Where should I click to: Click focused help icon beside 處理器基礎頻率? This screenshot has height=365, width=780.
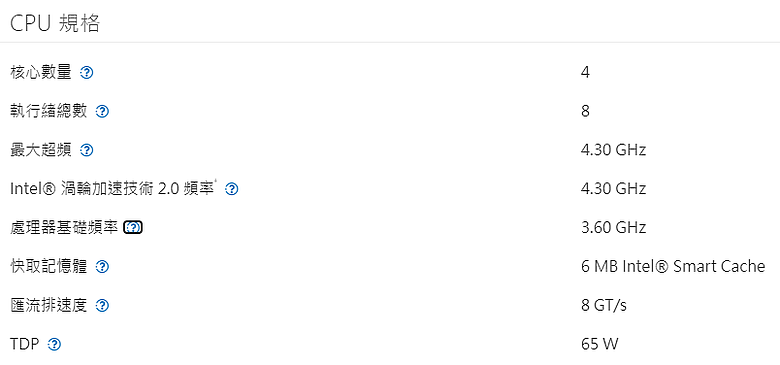[x=133, y=228]
